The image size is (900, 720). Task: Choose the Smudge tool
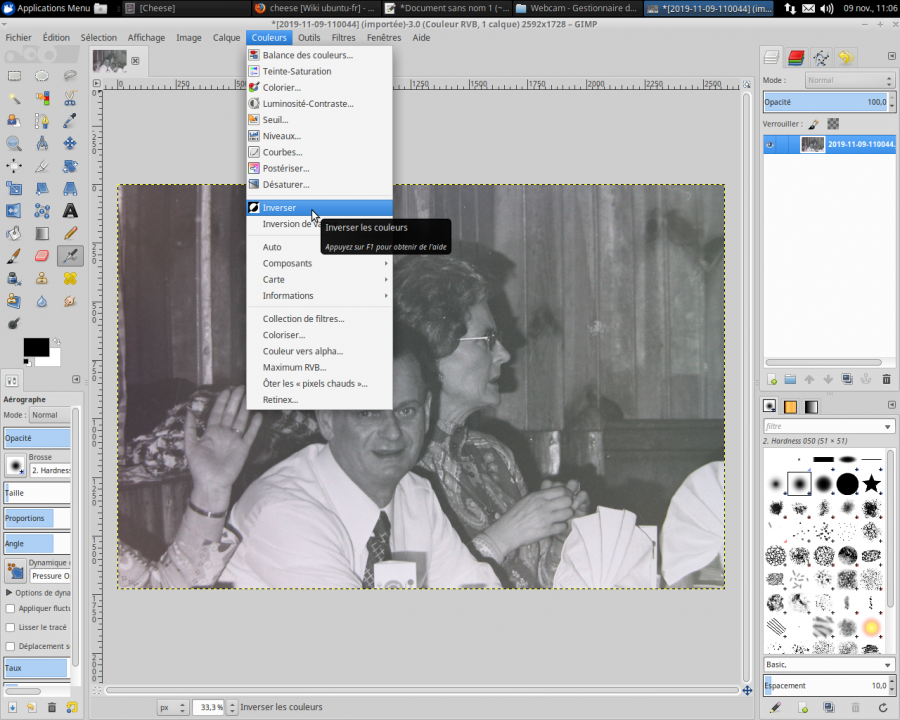click(x=70, y=301)
